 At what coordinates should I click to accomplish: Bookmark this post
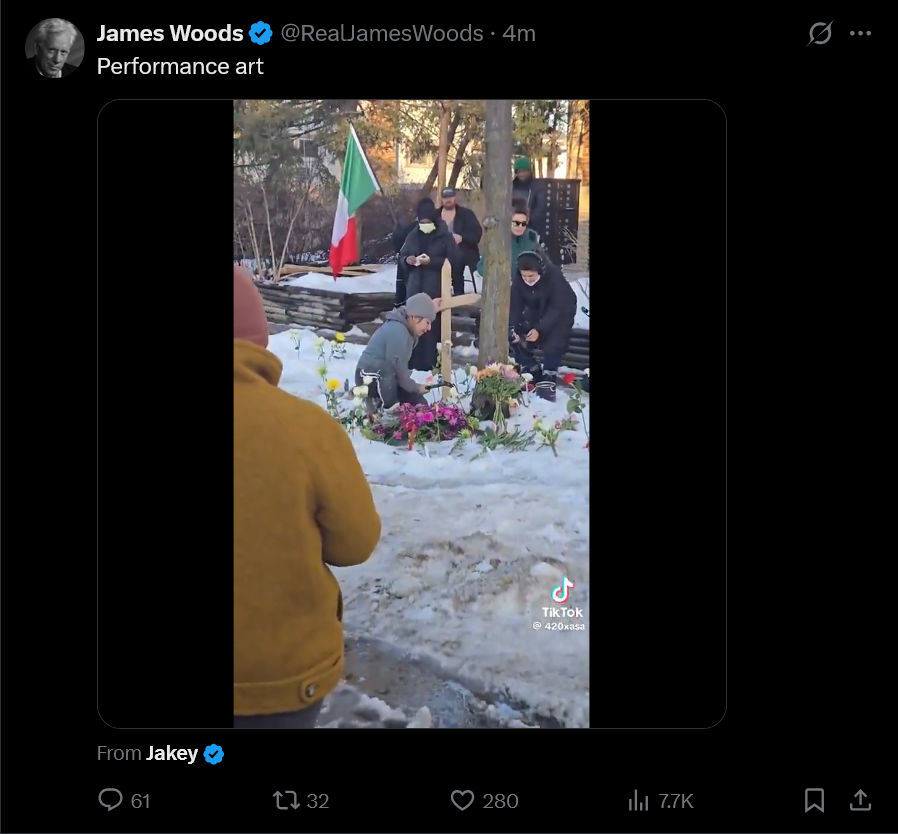pos(814,800)
